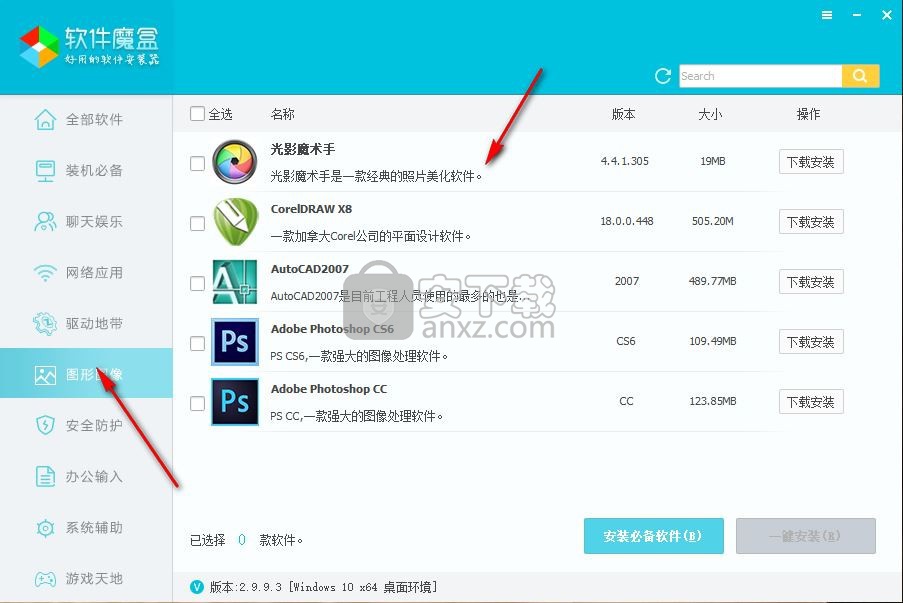This screenshot has height=603, width=903.
Task: Click size value 489.77MB
Action: [x=712, y=281]
